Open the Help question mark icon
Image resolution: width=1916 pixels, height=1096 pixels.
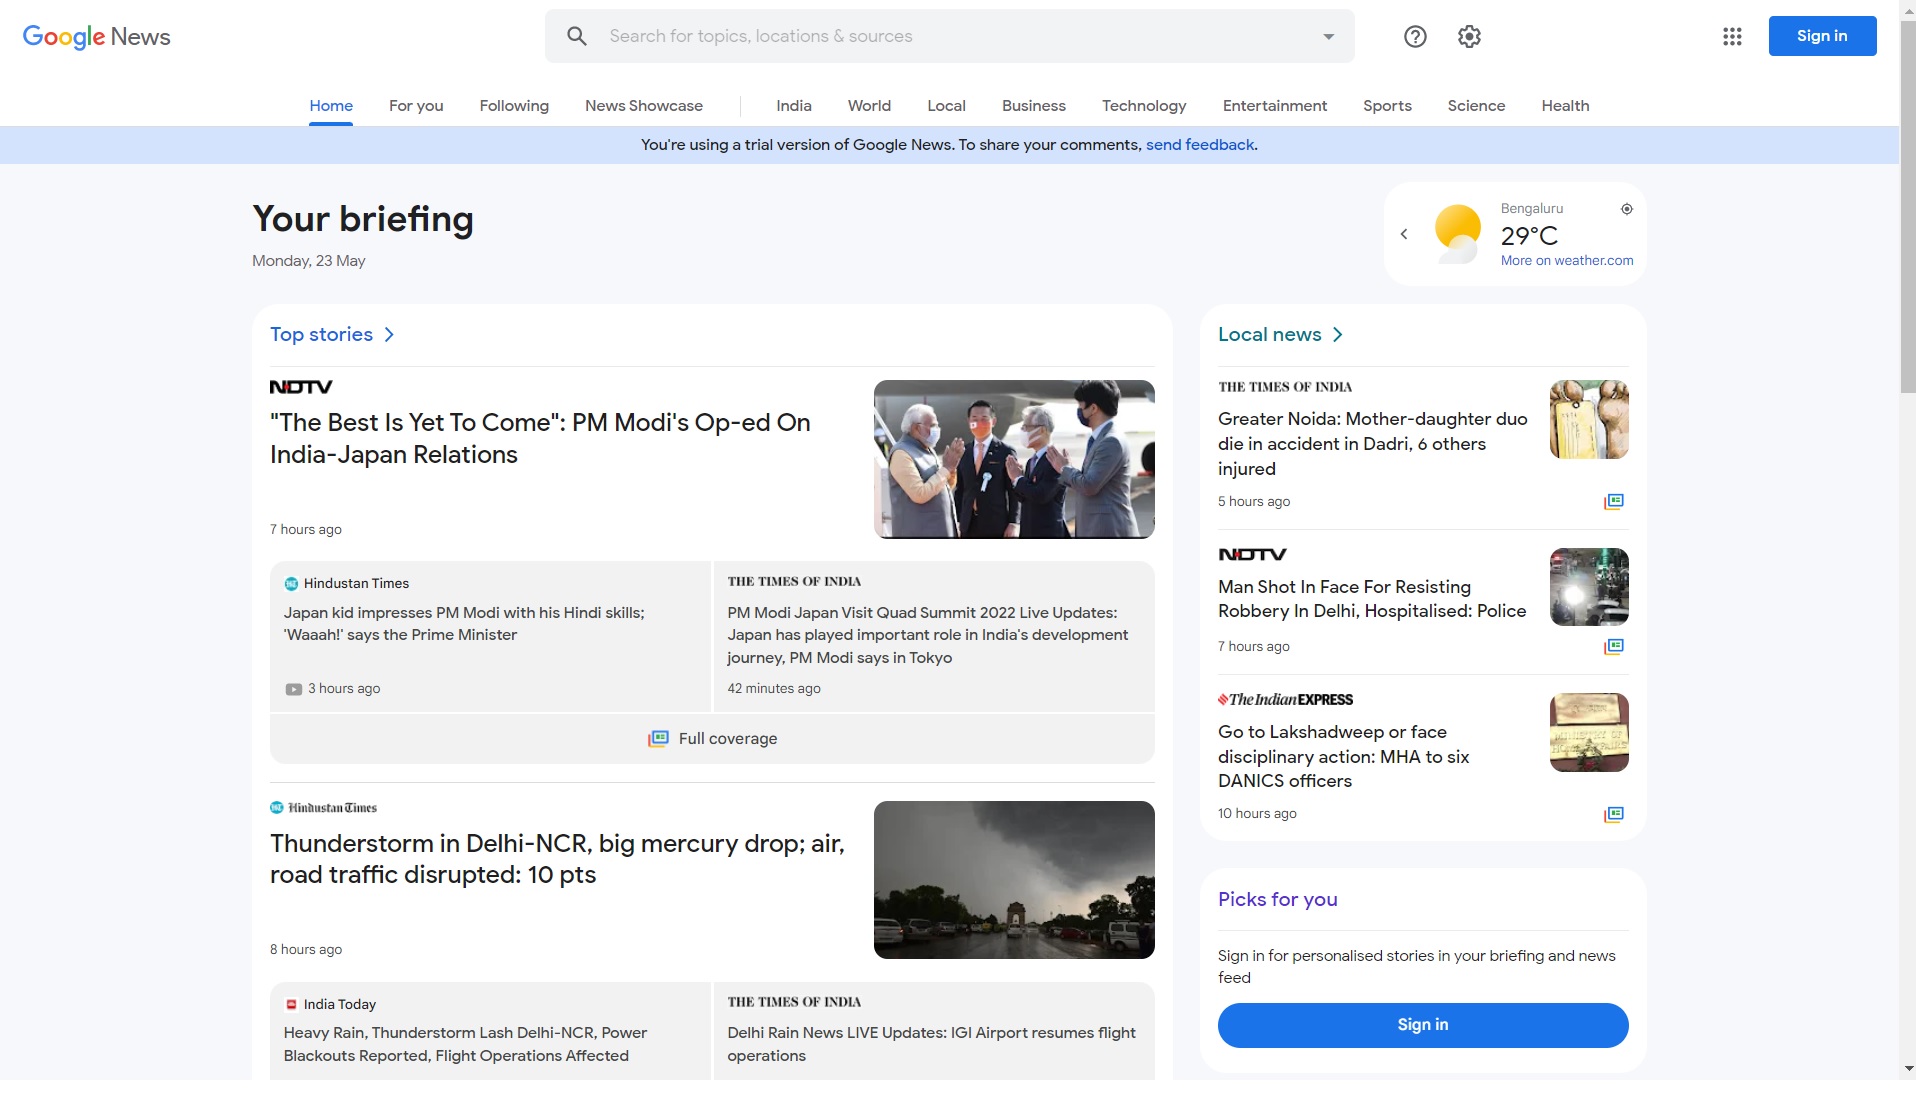click(1415, 37)
